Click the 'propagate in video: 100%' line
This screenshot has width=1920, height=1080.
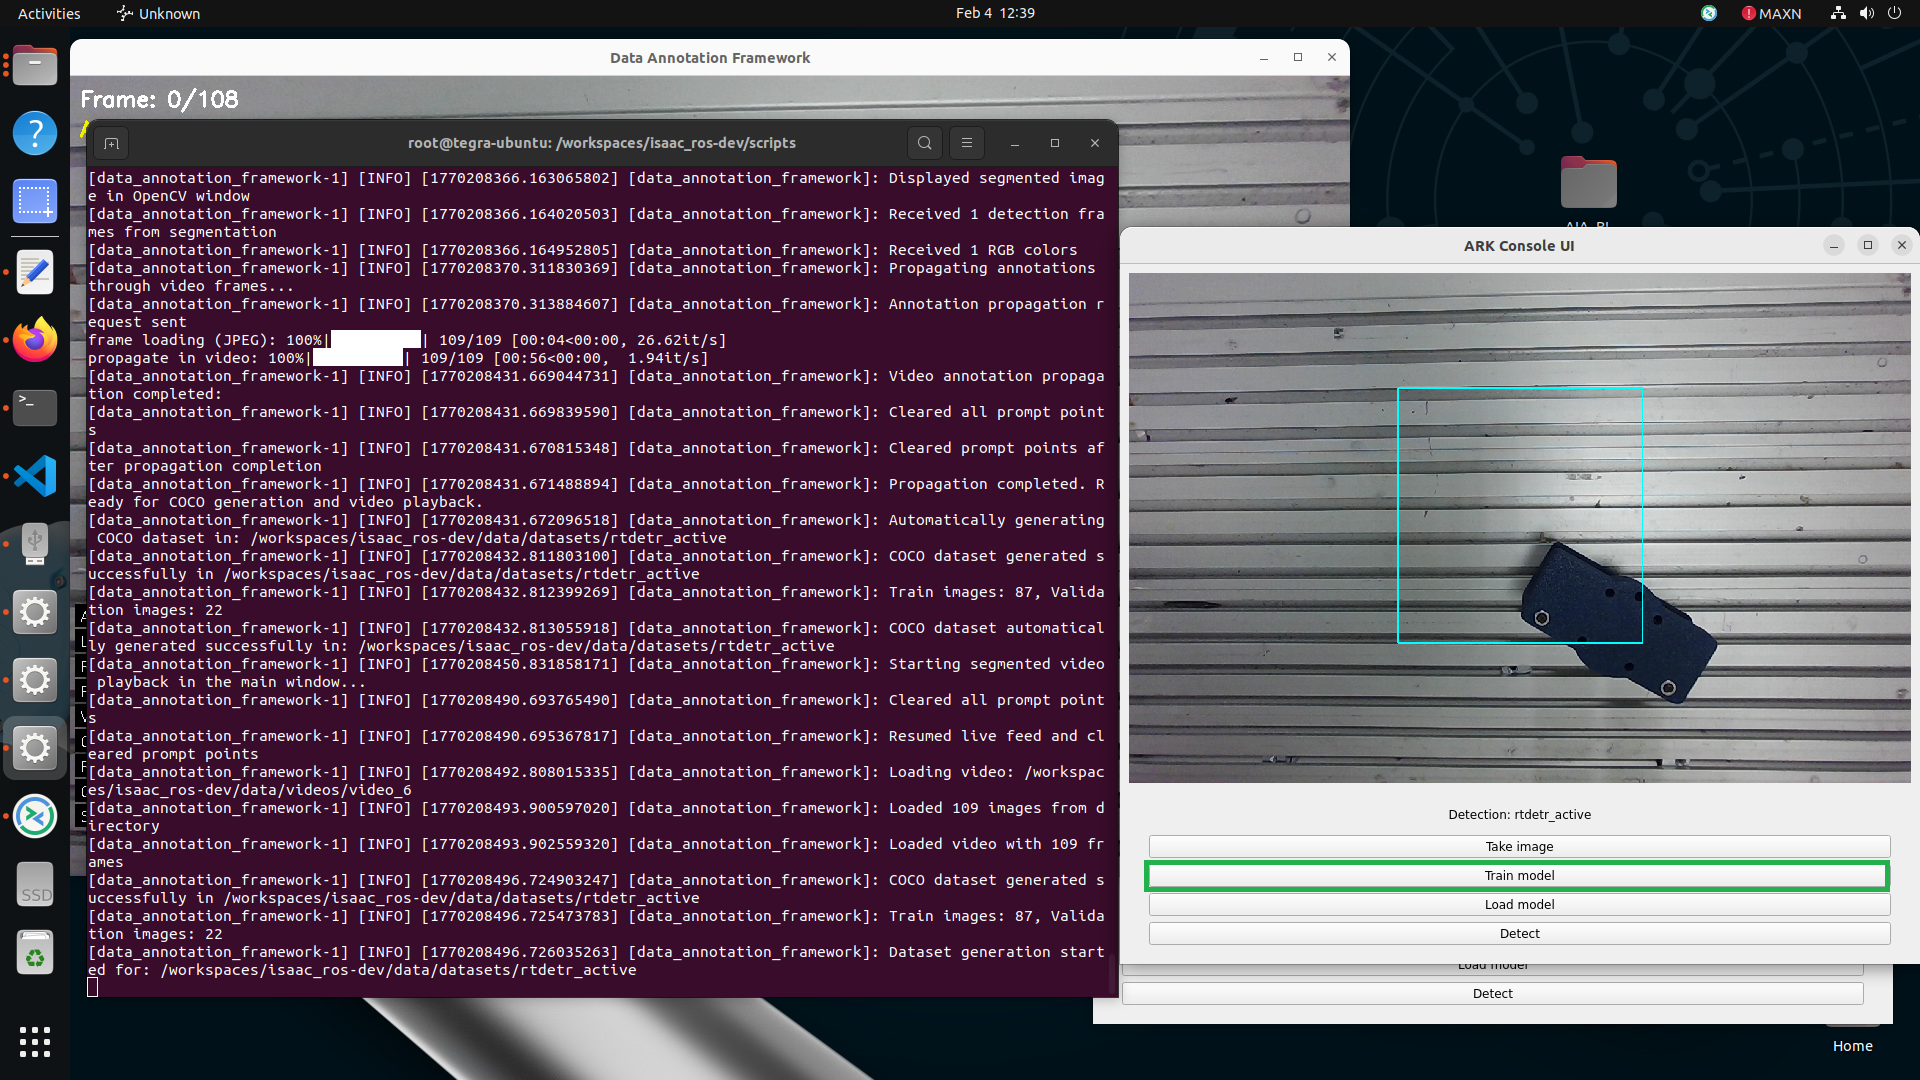click(398, 358)
